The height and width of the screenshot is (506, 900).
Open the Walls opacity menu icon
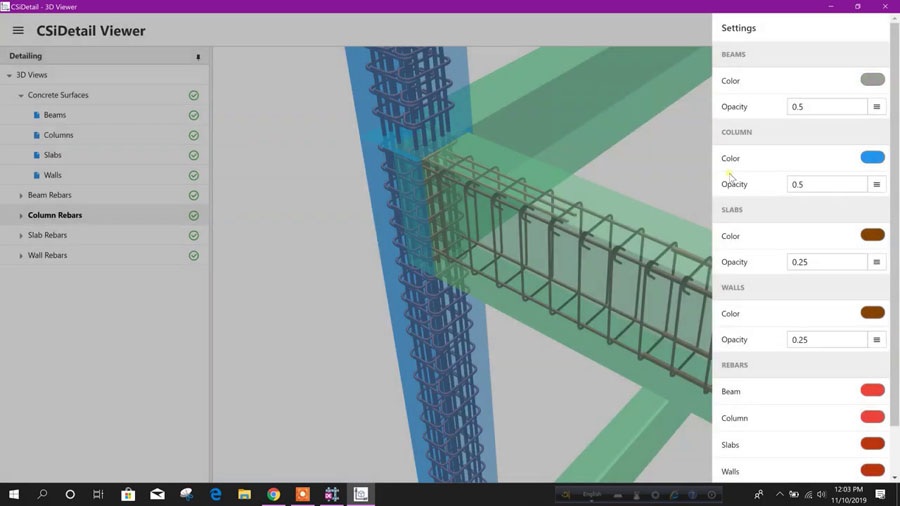[877, 340]
